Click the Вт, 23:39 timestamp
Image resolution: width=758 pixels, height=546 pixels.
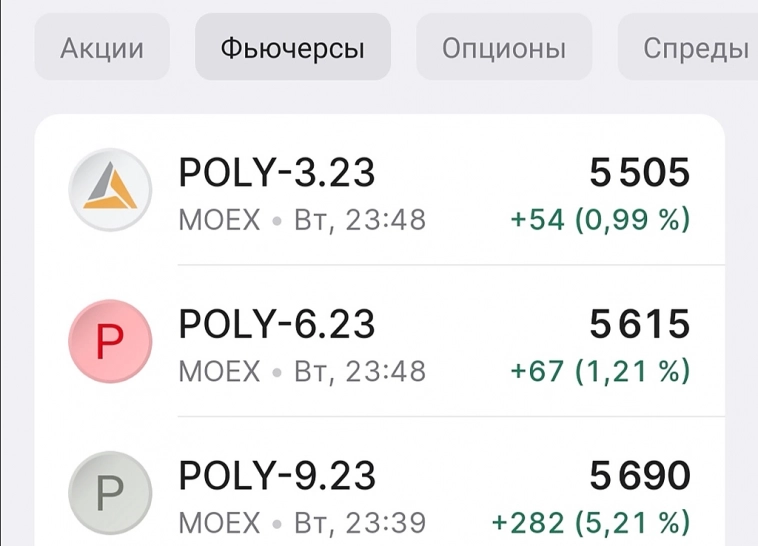(x=359, y=521)
